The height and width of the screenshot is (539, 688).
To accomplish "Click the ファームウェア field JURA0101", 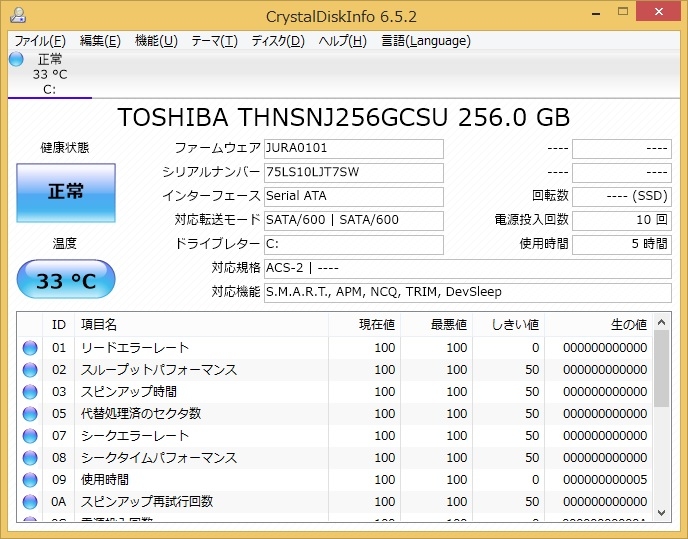I will (x=354, y=149).
